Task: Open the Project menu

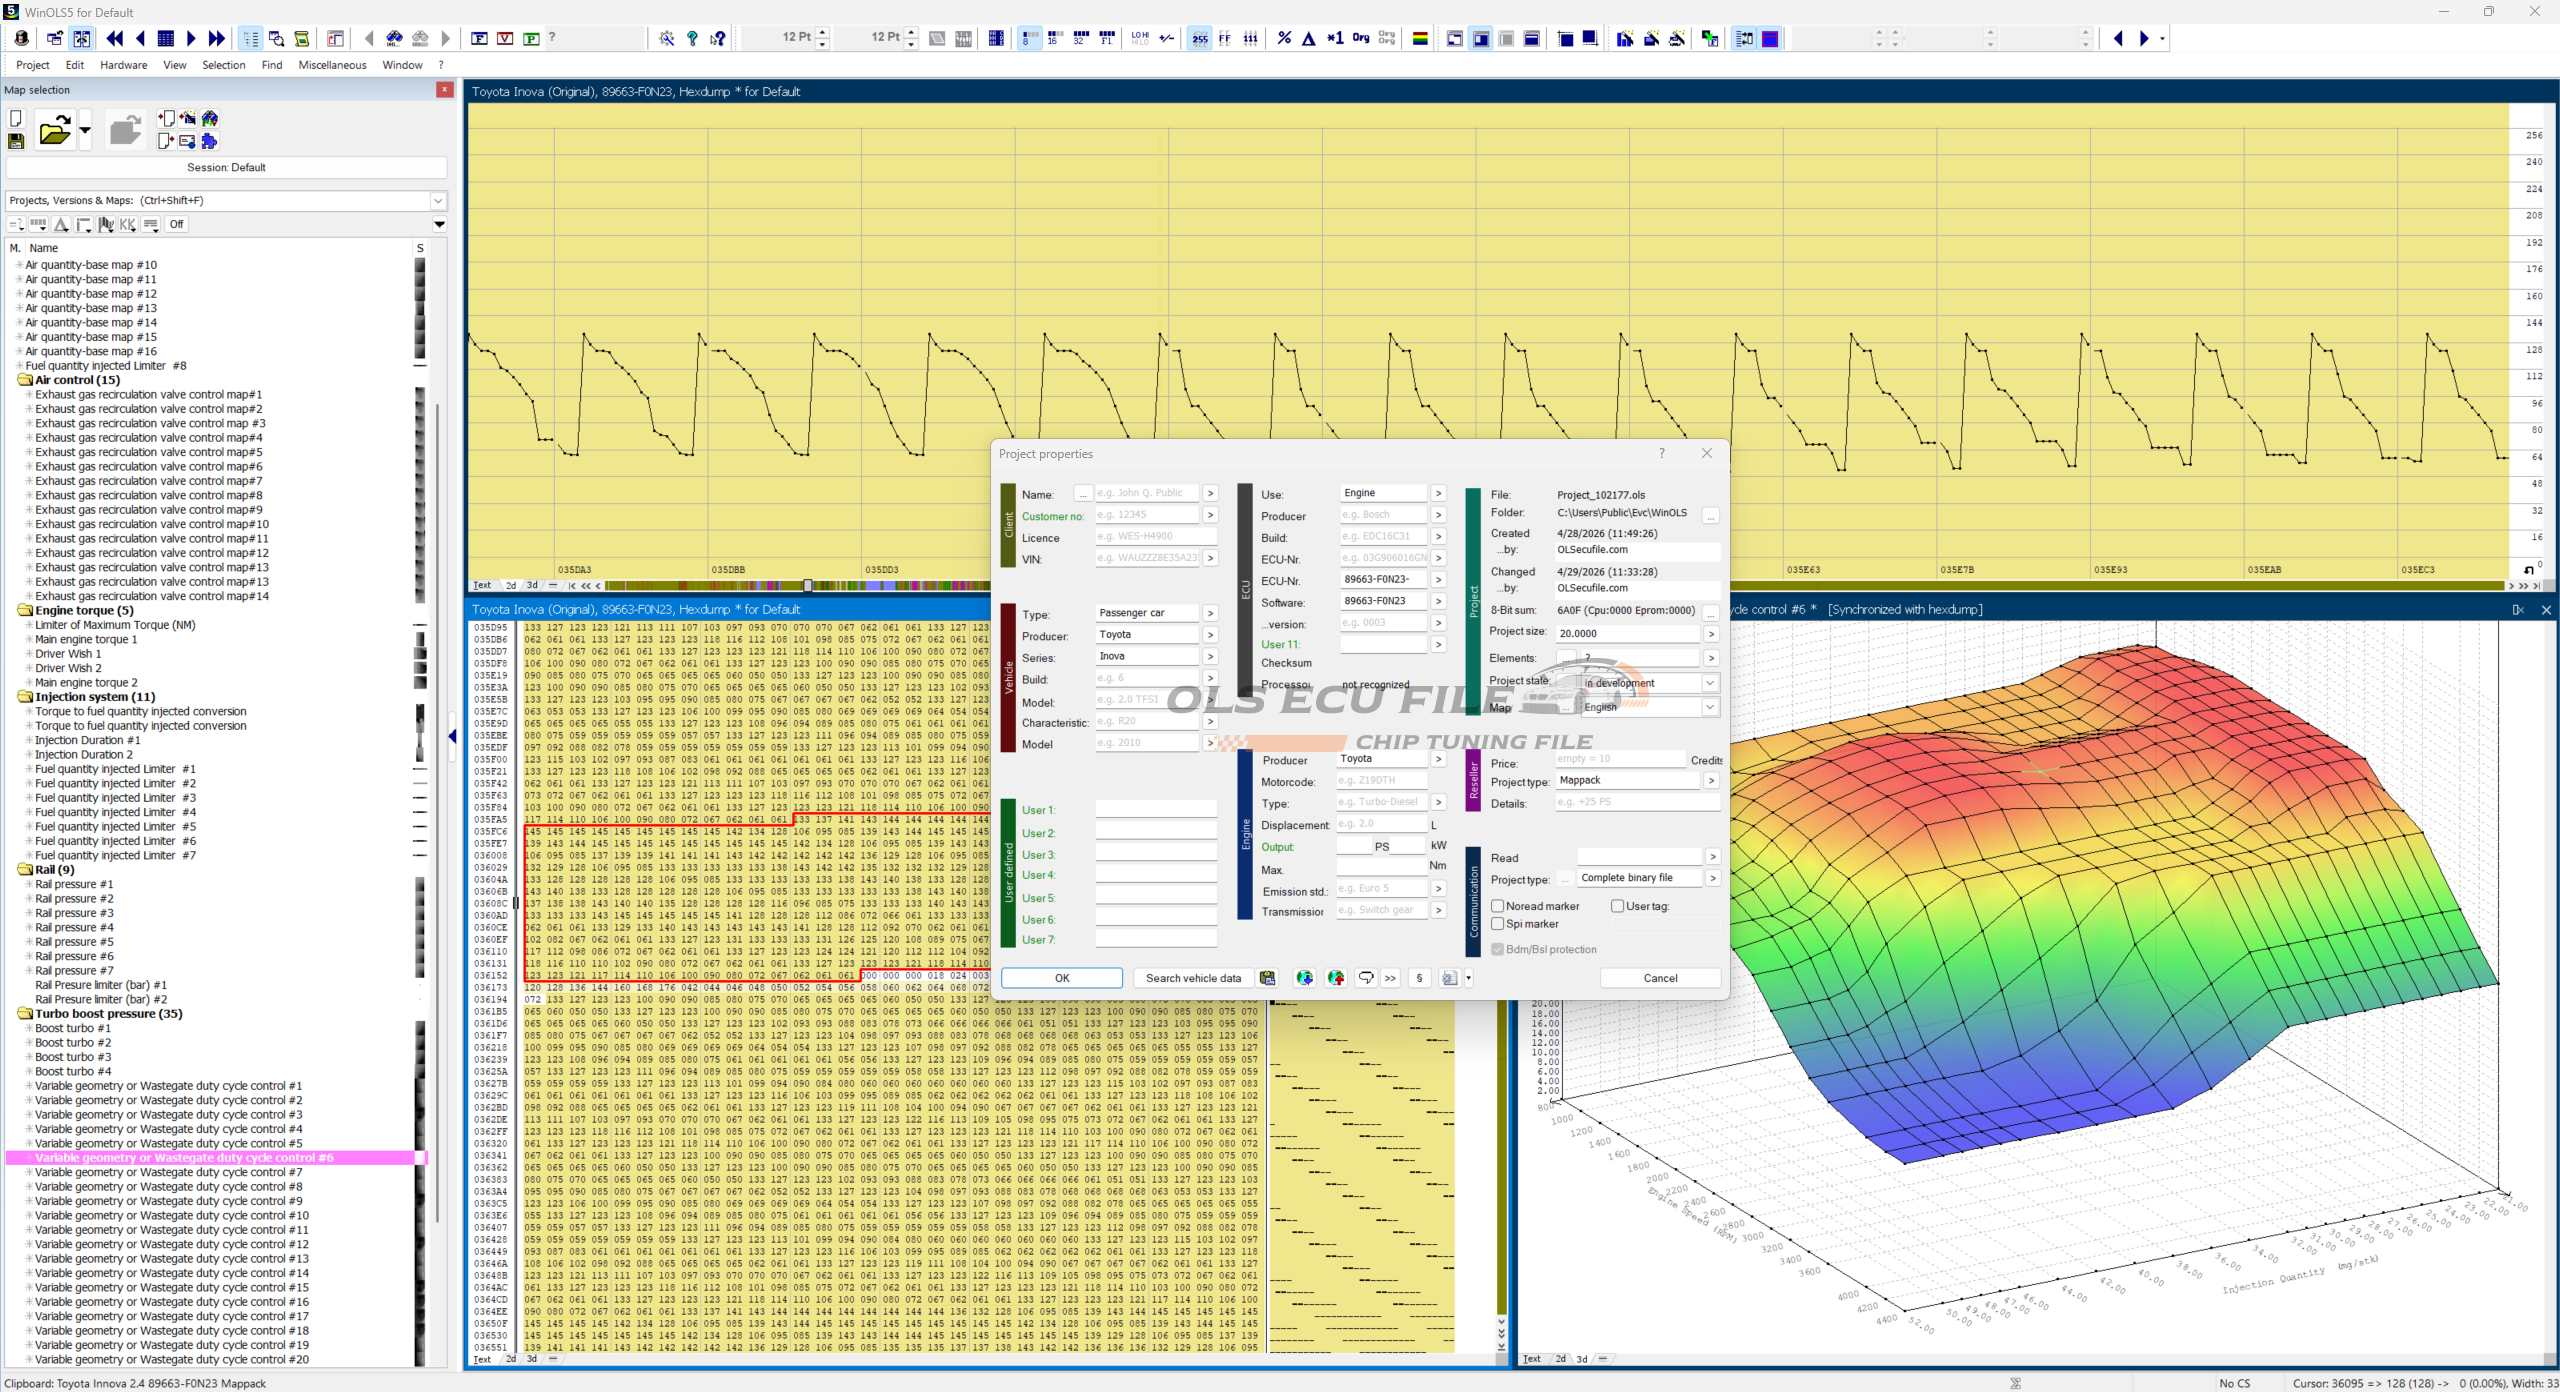Action: (x=33, y=65)
